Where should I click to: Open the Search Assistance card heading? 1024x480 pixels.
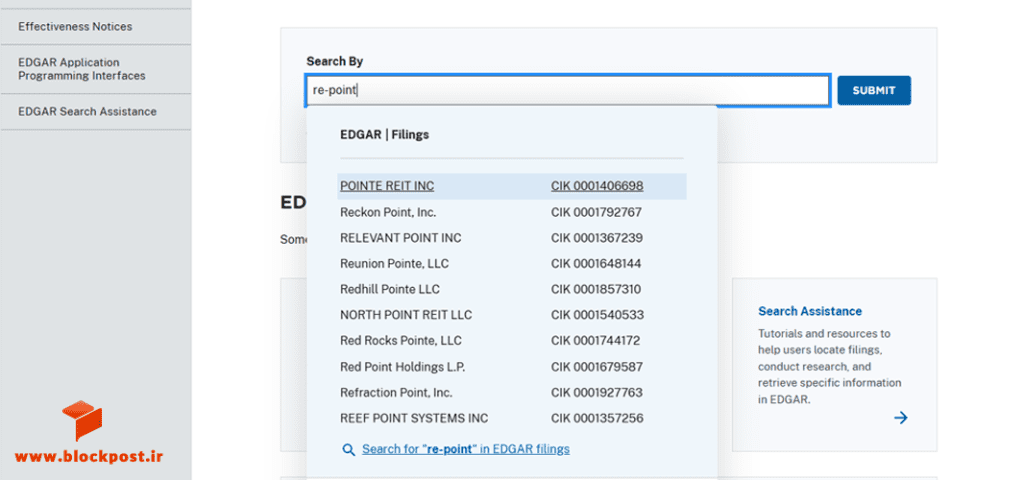click(810, 312)
